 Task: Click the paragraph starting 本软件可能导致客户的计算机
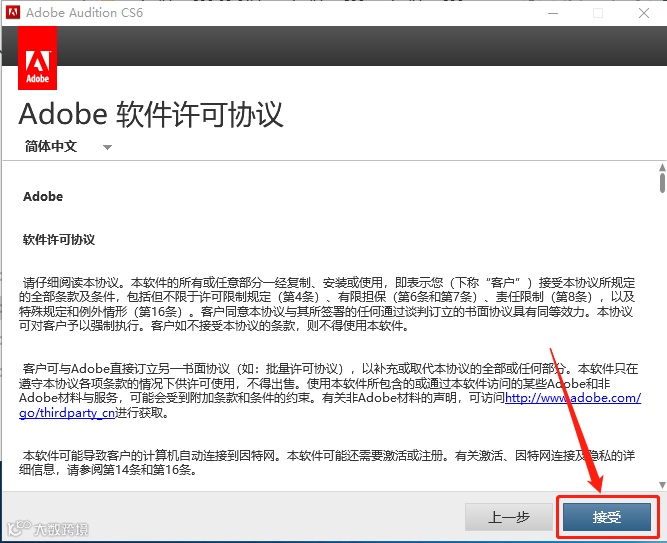(328, 463)
